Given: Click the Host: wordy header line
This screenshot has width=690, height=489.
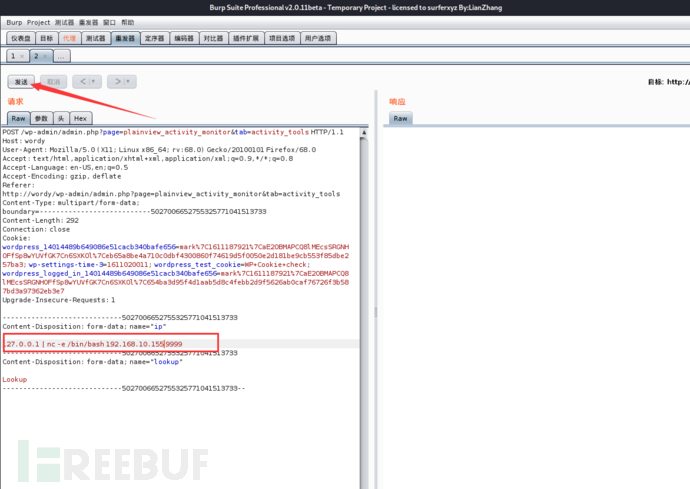Looking at the screenshot, I should click(x=24, y=141).
